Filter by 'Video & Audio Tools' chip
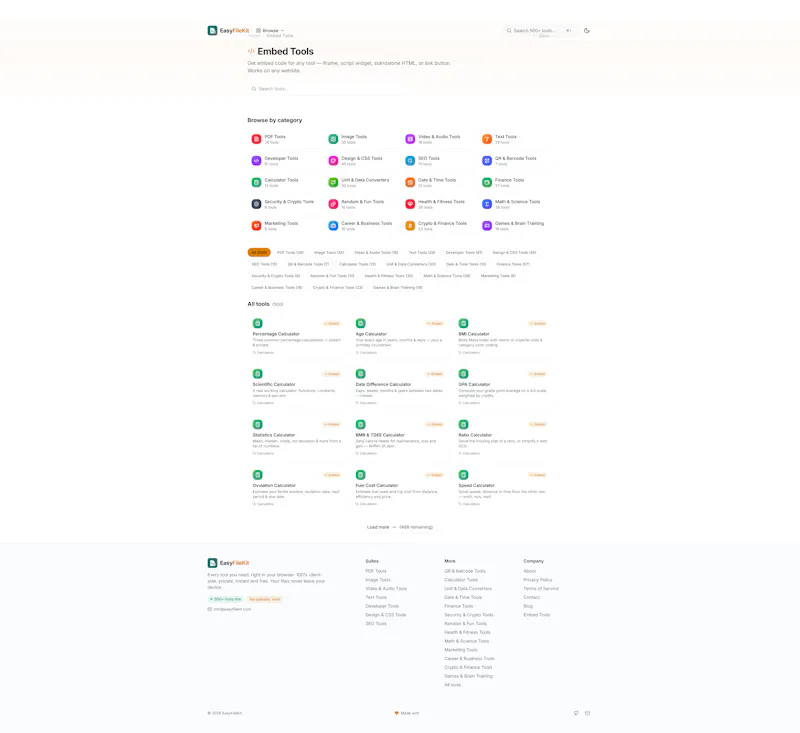Screen dimensions: 800x733 pyautogui.click(x=376, y=252)
